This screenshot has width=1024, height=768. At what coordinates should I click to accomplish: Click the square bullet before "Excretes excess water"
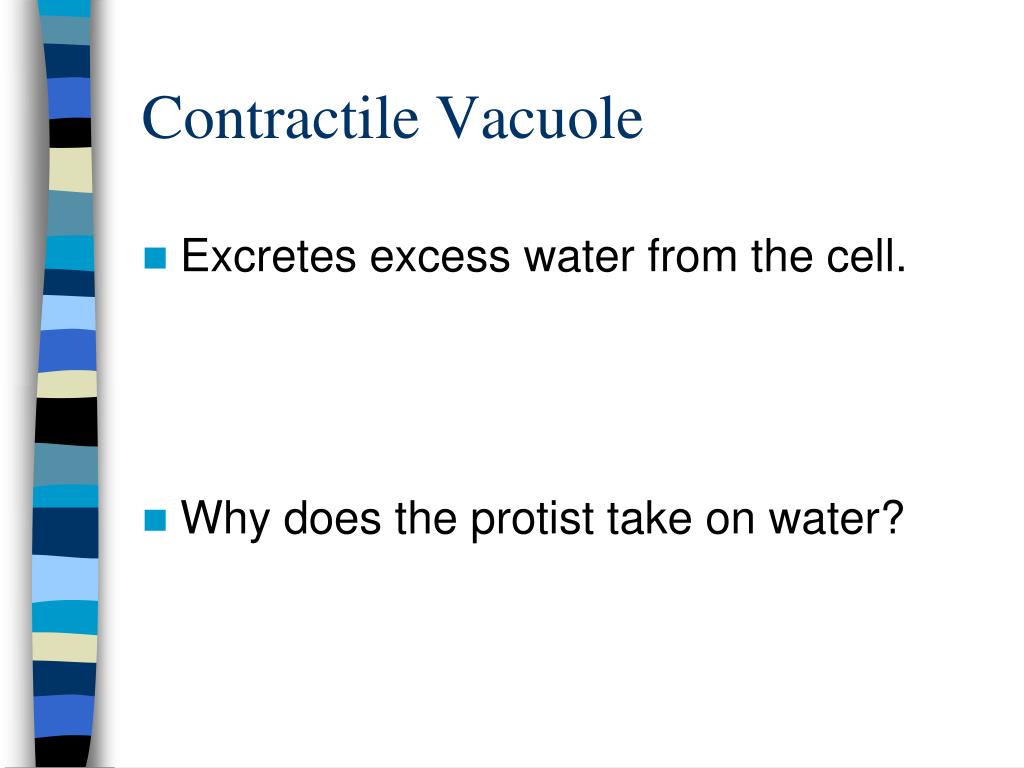point(155,258)
